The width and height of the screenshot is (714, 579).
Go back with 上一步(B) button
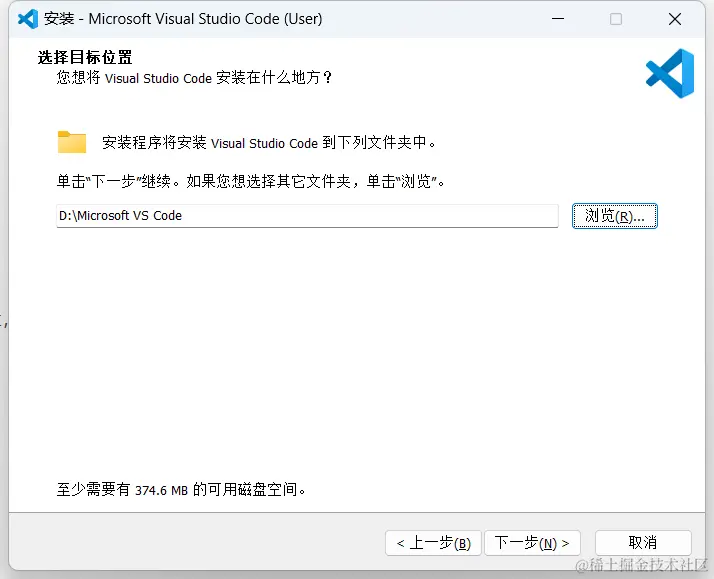tap(433, 543)
